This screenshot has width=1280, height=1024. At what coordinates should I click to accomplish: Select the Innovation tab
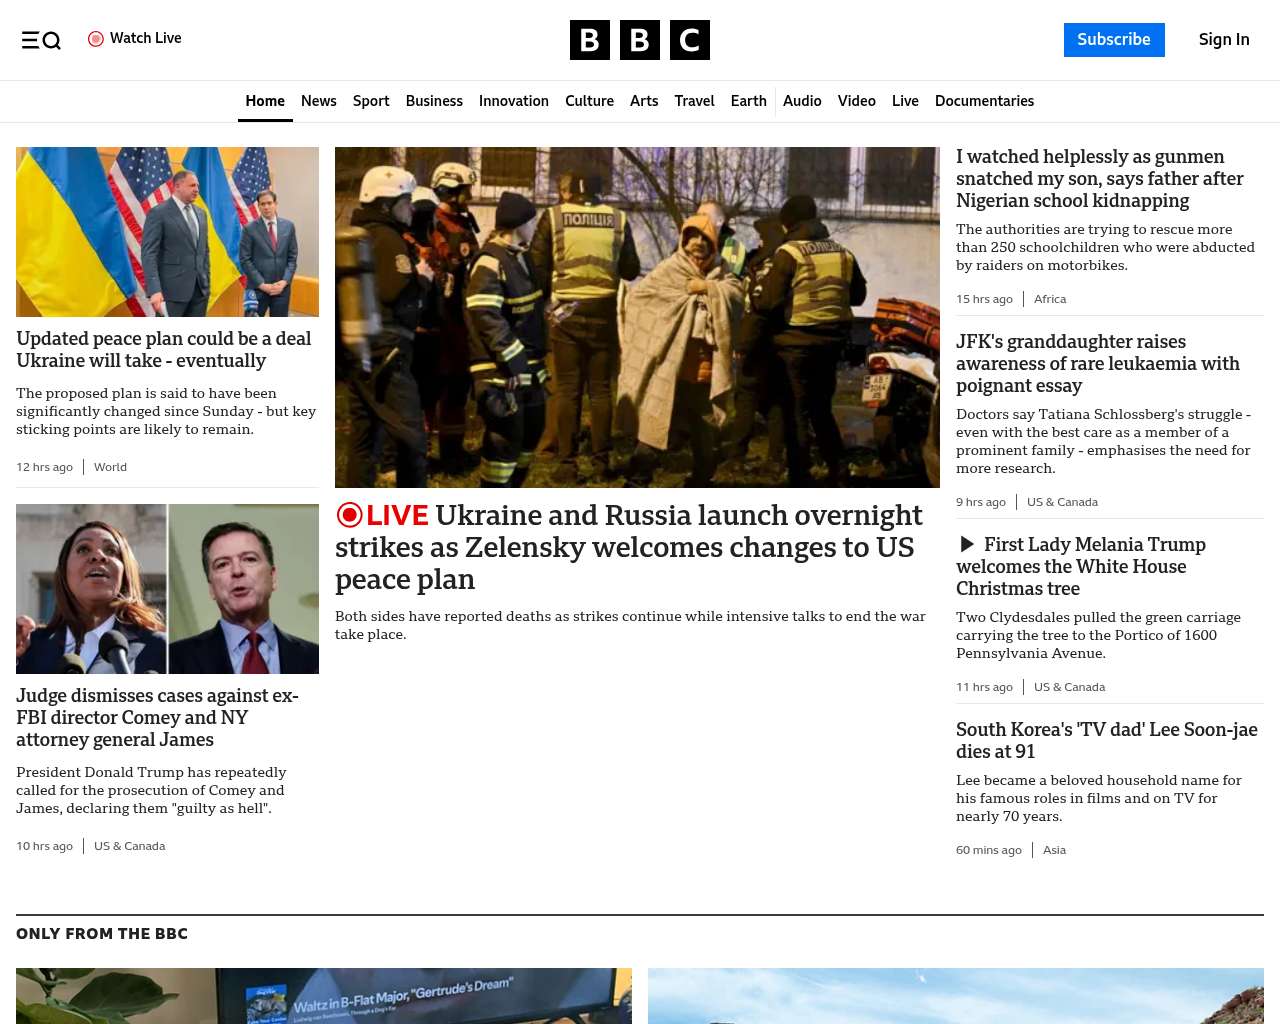point(513,101)
